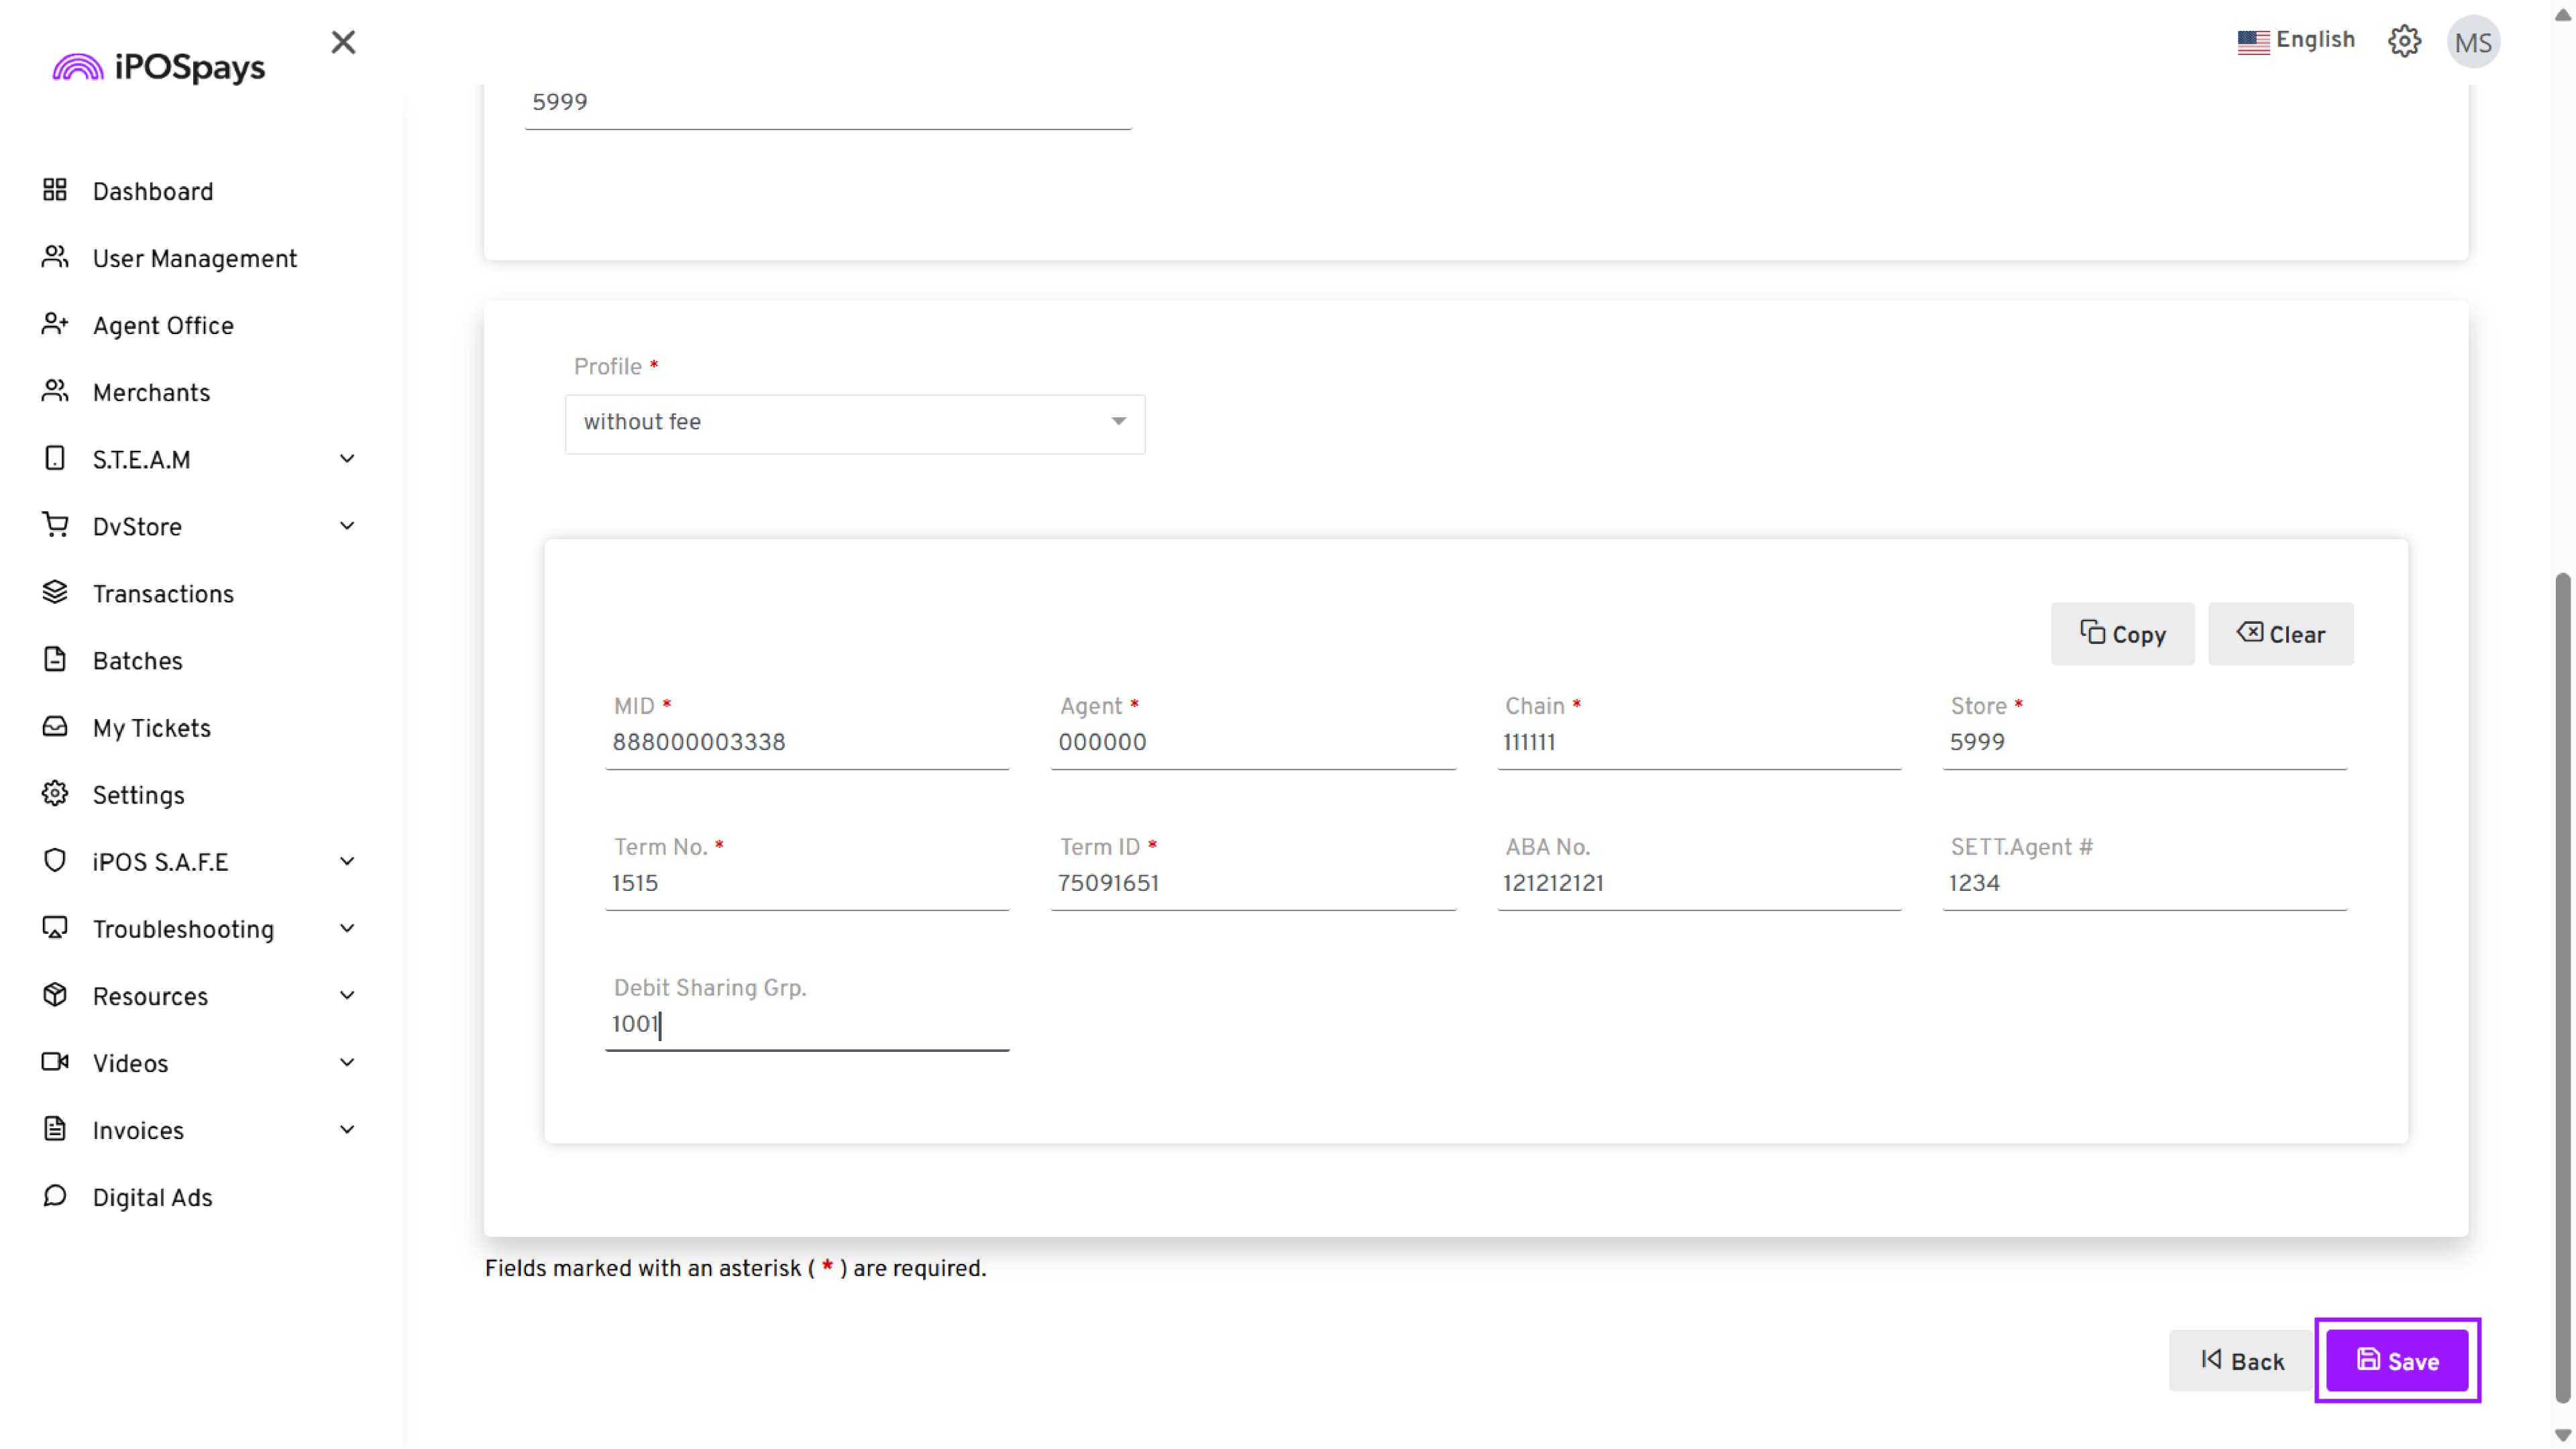Click the MID input field
This screenshot has height=1449, width=2576.
click(806, 743)
